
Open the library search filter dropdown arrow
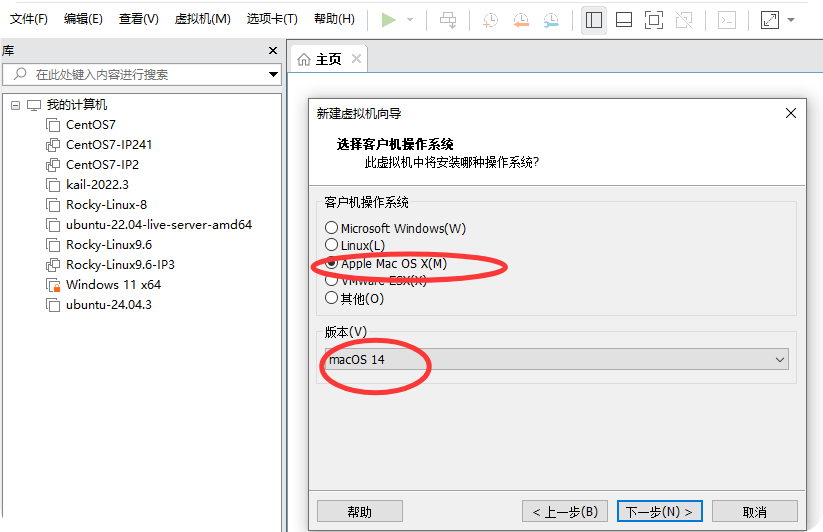(x=273, y=75)
